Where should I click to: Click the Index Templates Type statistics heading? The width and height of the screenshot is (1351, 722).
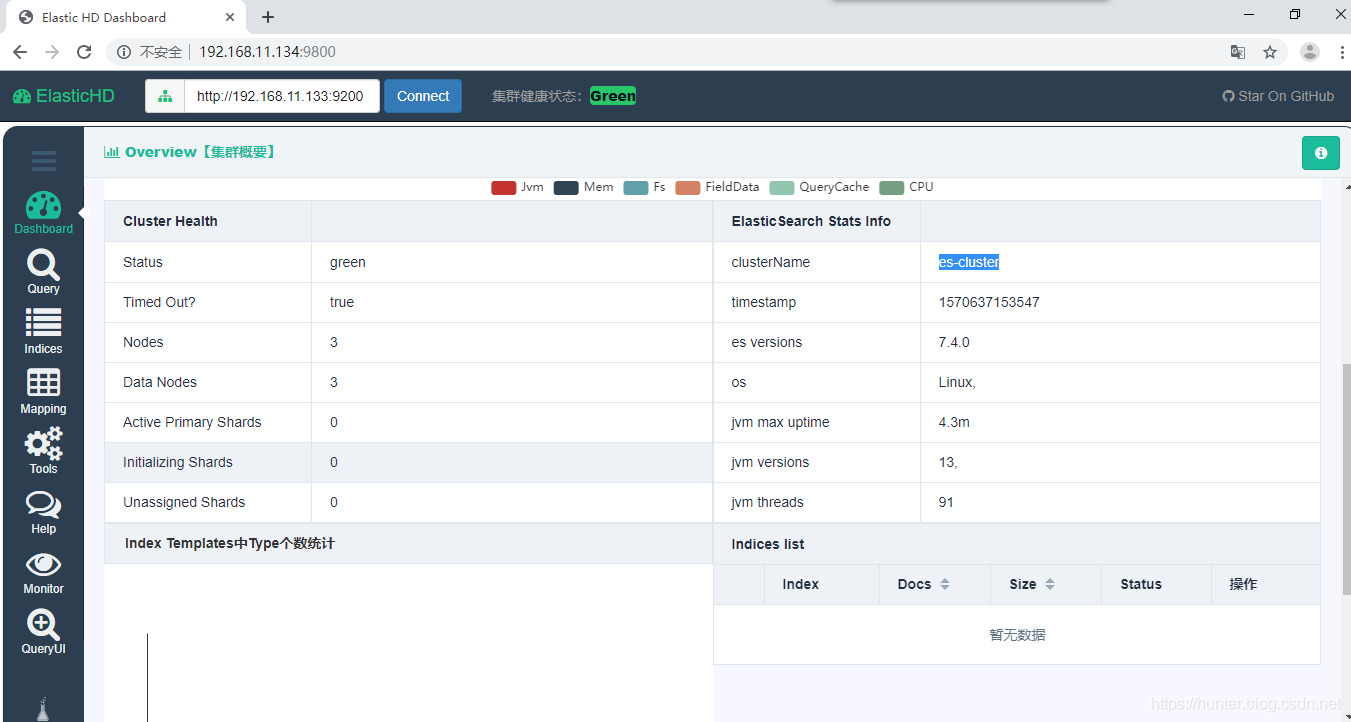[230, 543]
